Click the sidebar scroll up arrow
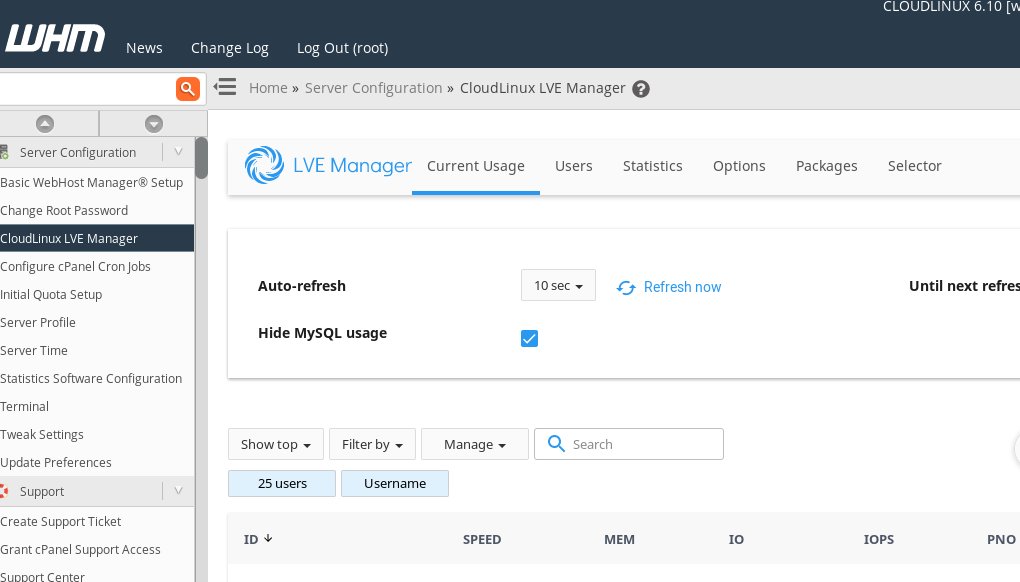1020x582 pixels. (x=45, y=124)
